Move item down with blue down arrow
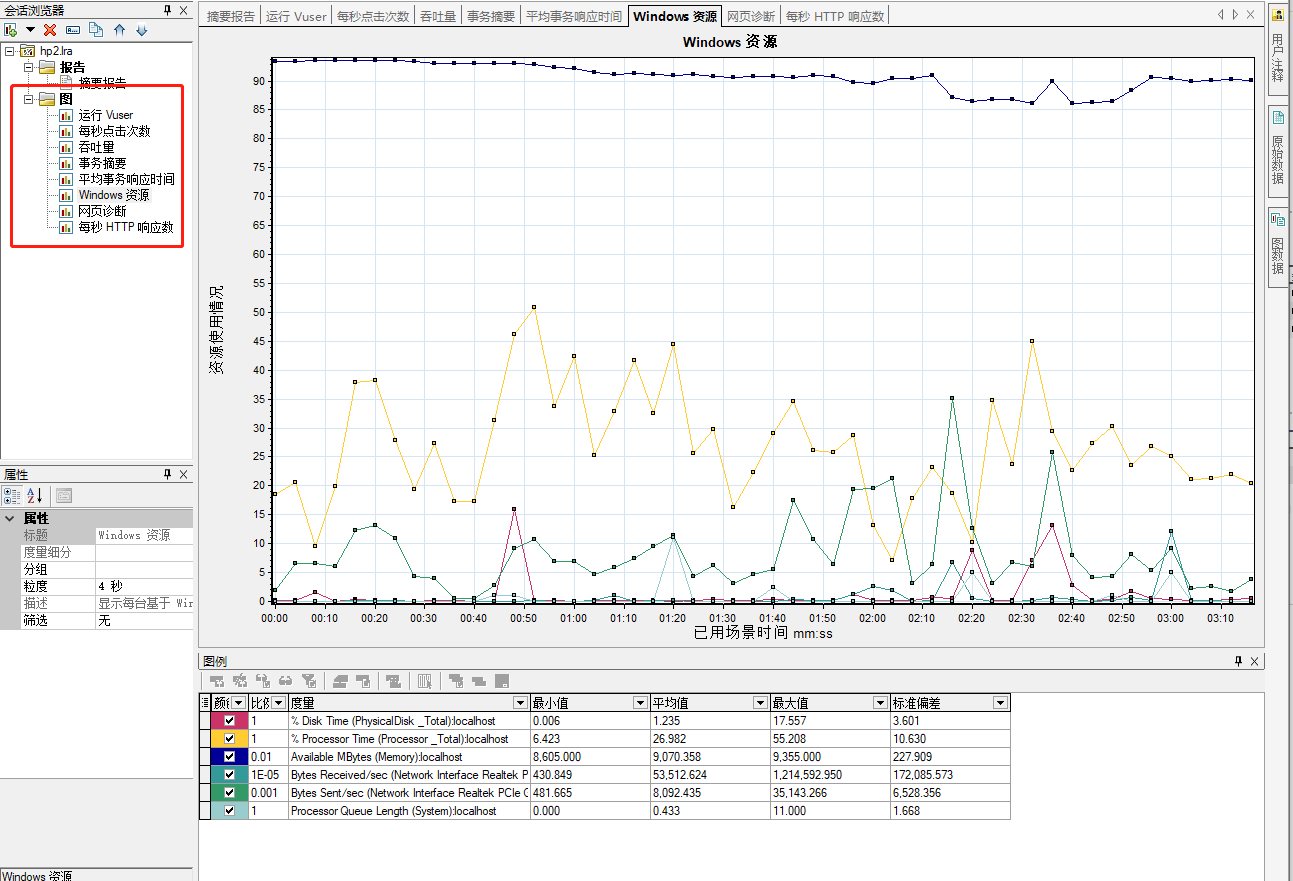Screen dimensions: 1293x881 point(142,30)
